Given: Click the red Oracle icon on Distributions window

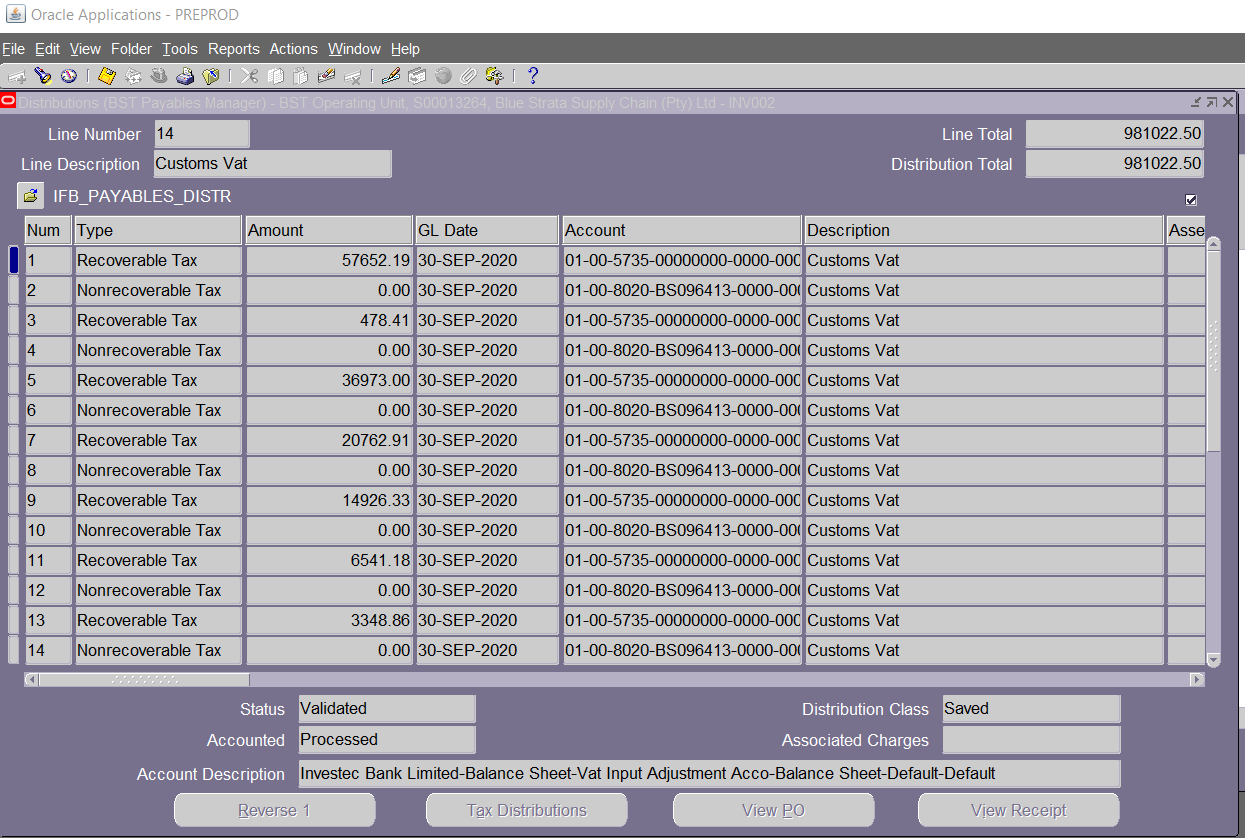Looking at the screenshot, I should (8, 101).
